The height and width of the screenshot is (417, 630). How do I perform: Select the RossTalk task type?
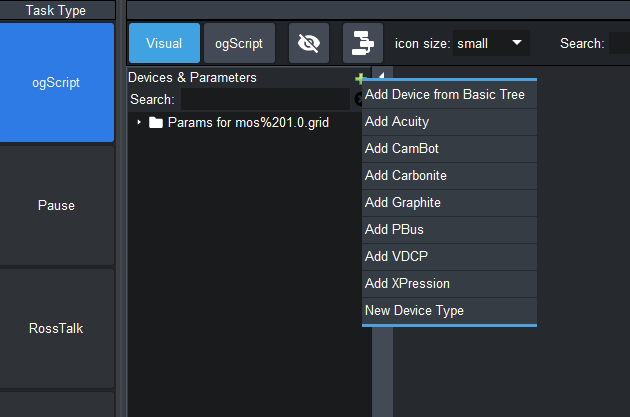point(56,328)
